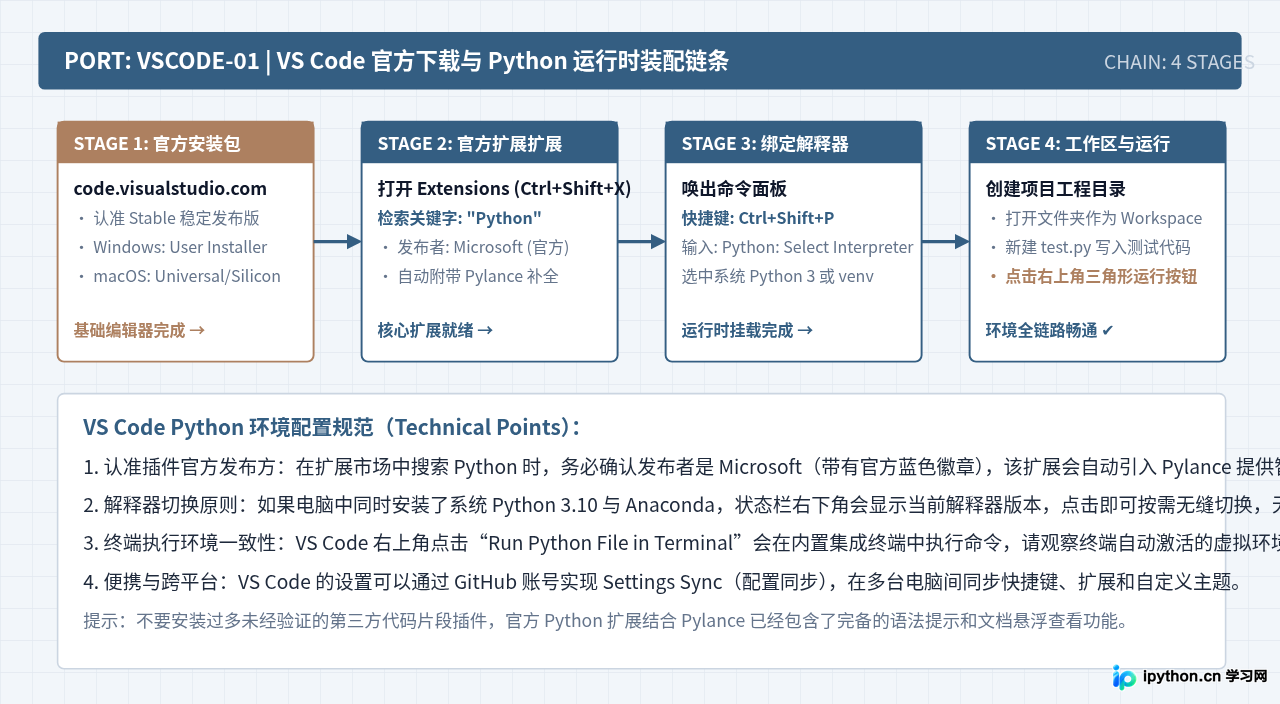
Task: Click '选中系统 Python 3 或 venv' line
Action: [777, 276]
